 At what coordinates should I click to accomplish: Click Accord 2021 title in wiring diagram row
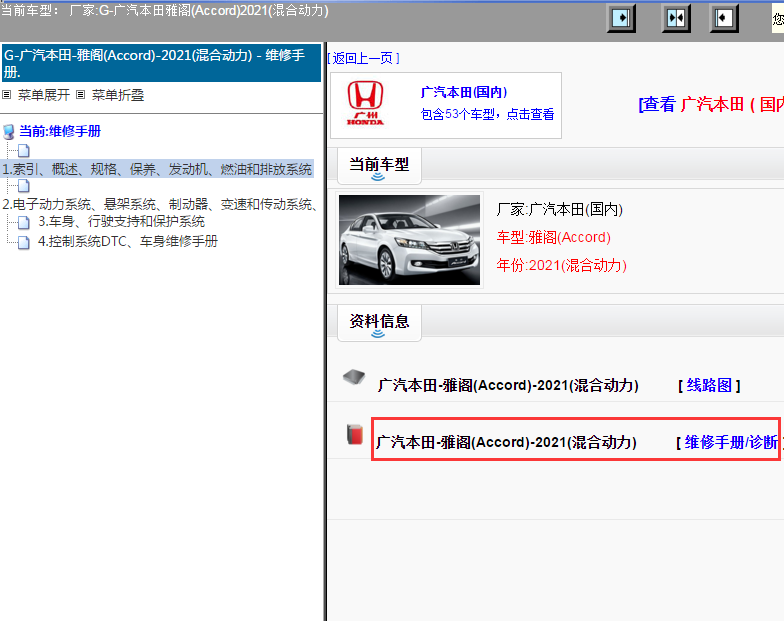pos(508,386)
